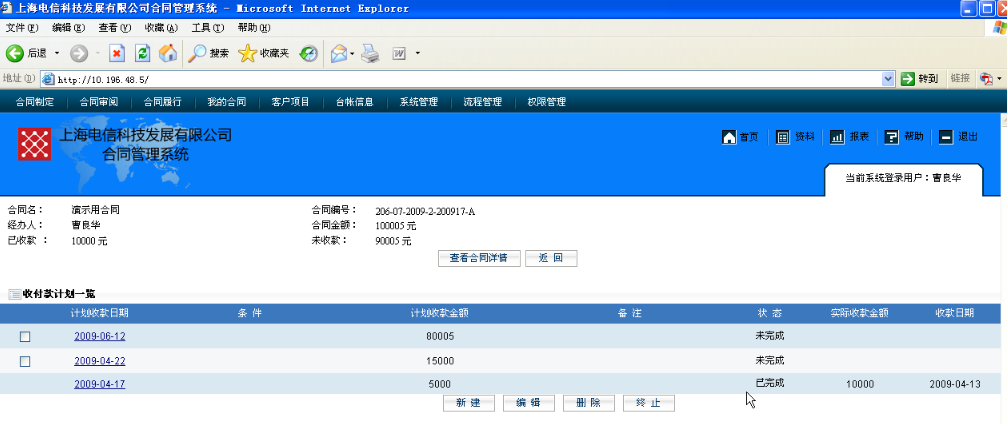Select the 台帐信息 navigation tab
The height and width of the screenshot is (424, 1007).
pos(355,102)
